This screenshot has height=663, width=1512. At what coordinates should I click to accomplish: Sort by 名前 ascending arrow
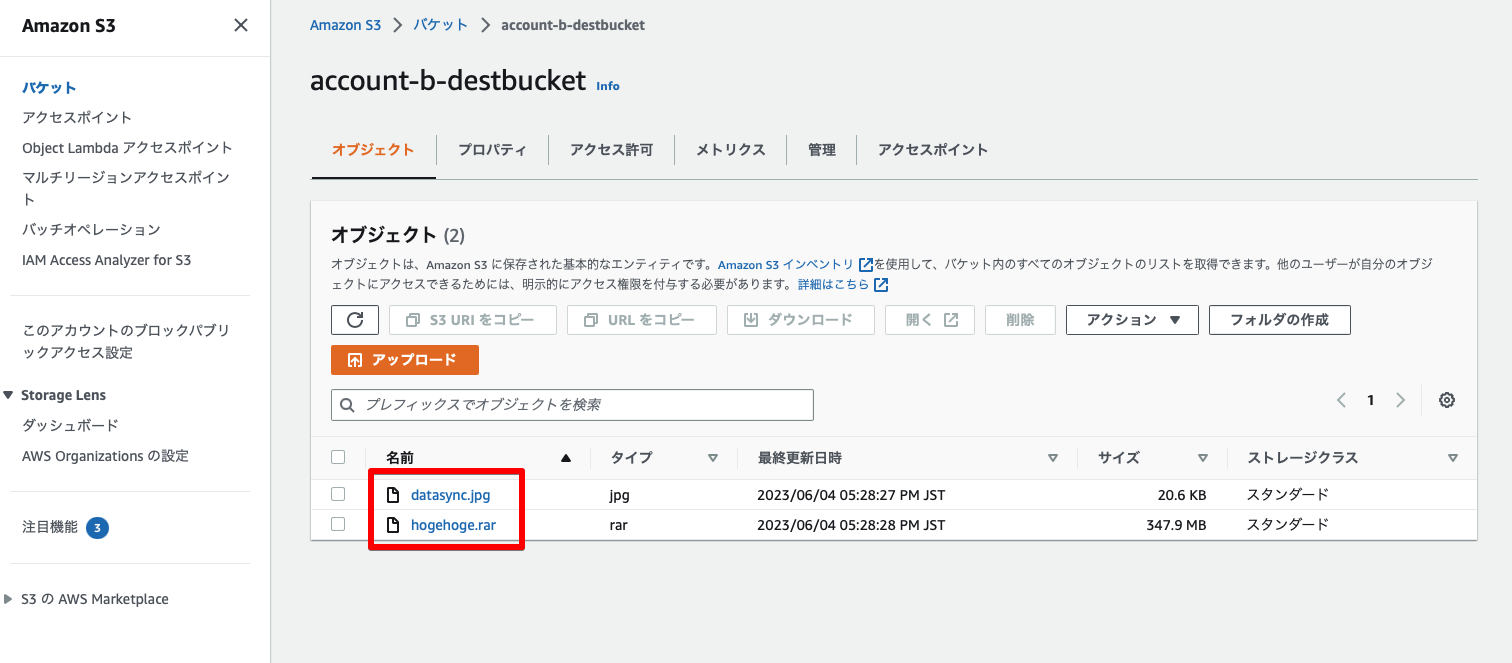point(566,458)
